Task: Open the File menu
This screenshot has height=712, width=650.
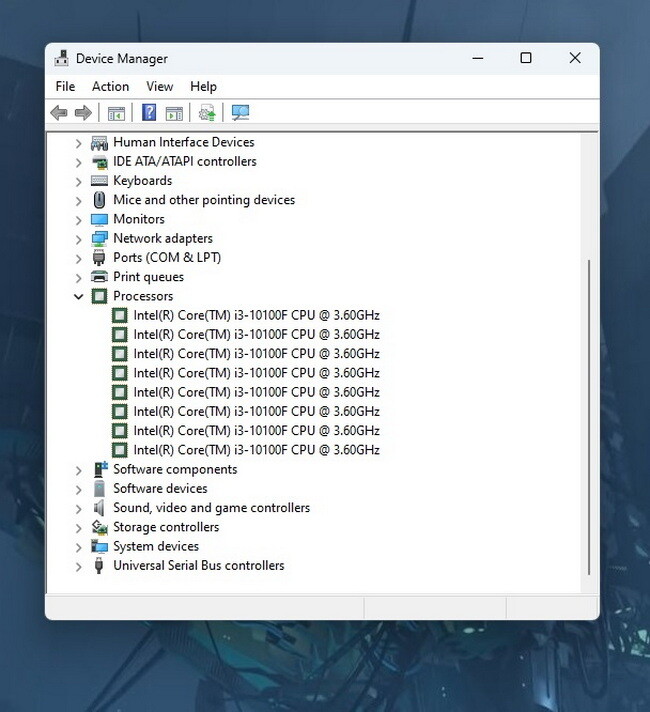Action: click(x=65, y=87)
